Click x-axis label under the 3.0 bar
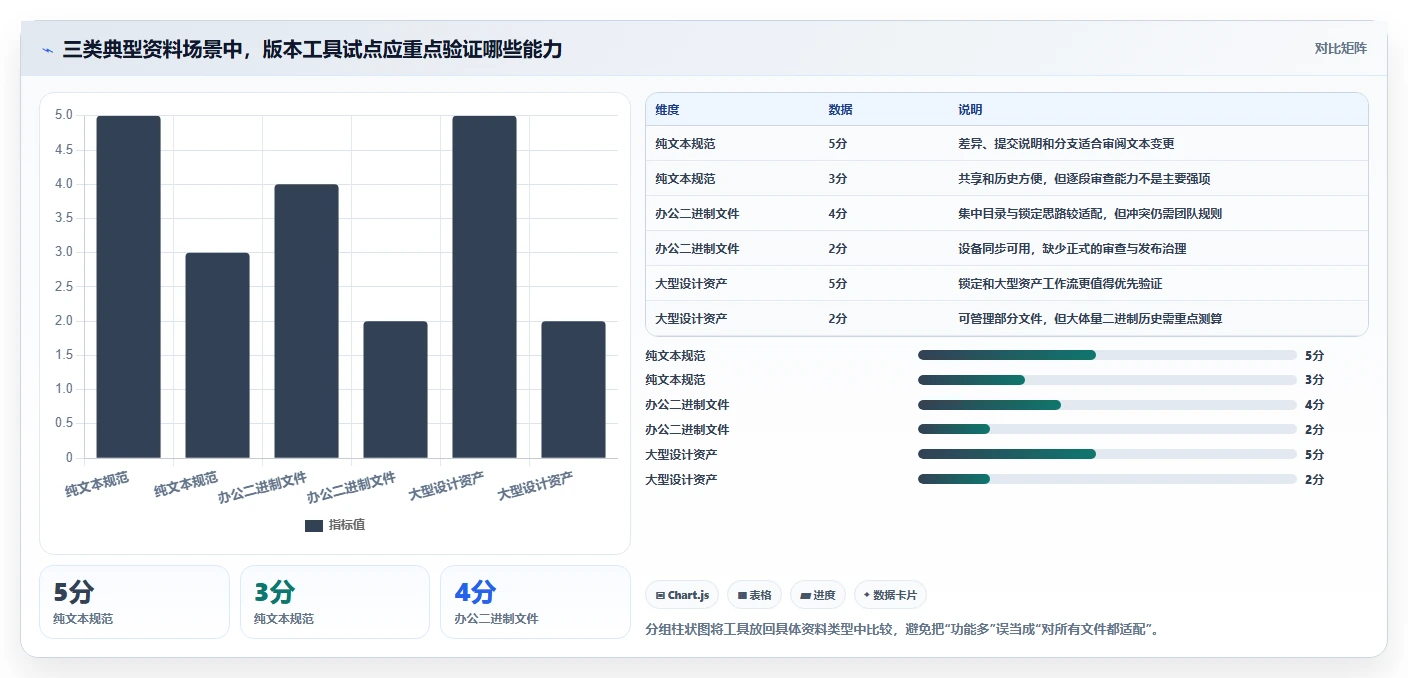The image size is (1408, 678). pyautogui.click(x=186, y=485)
